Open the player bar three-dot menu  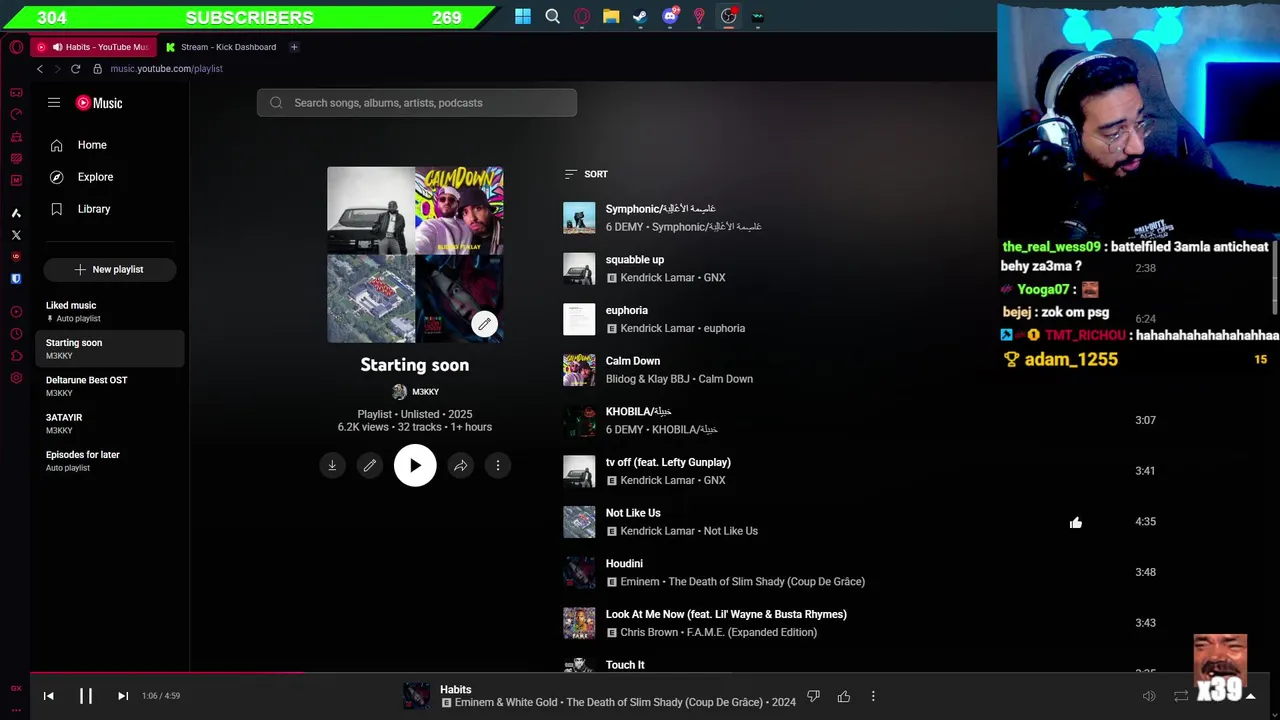click(x=873, y=696)
